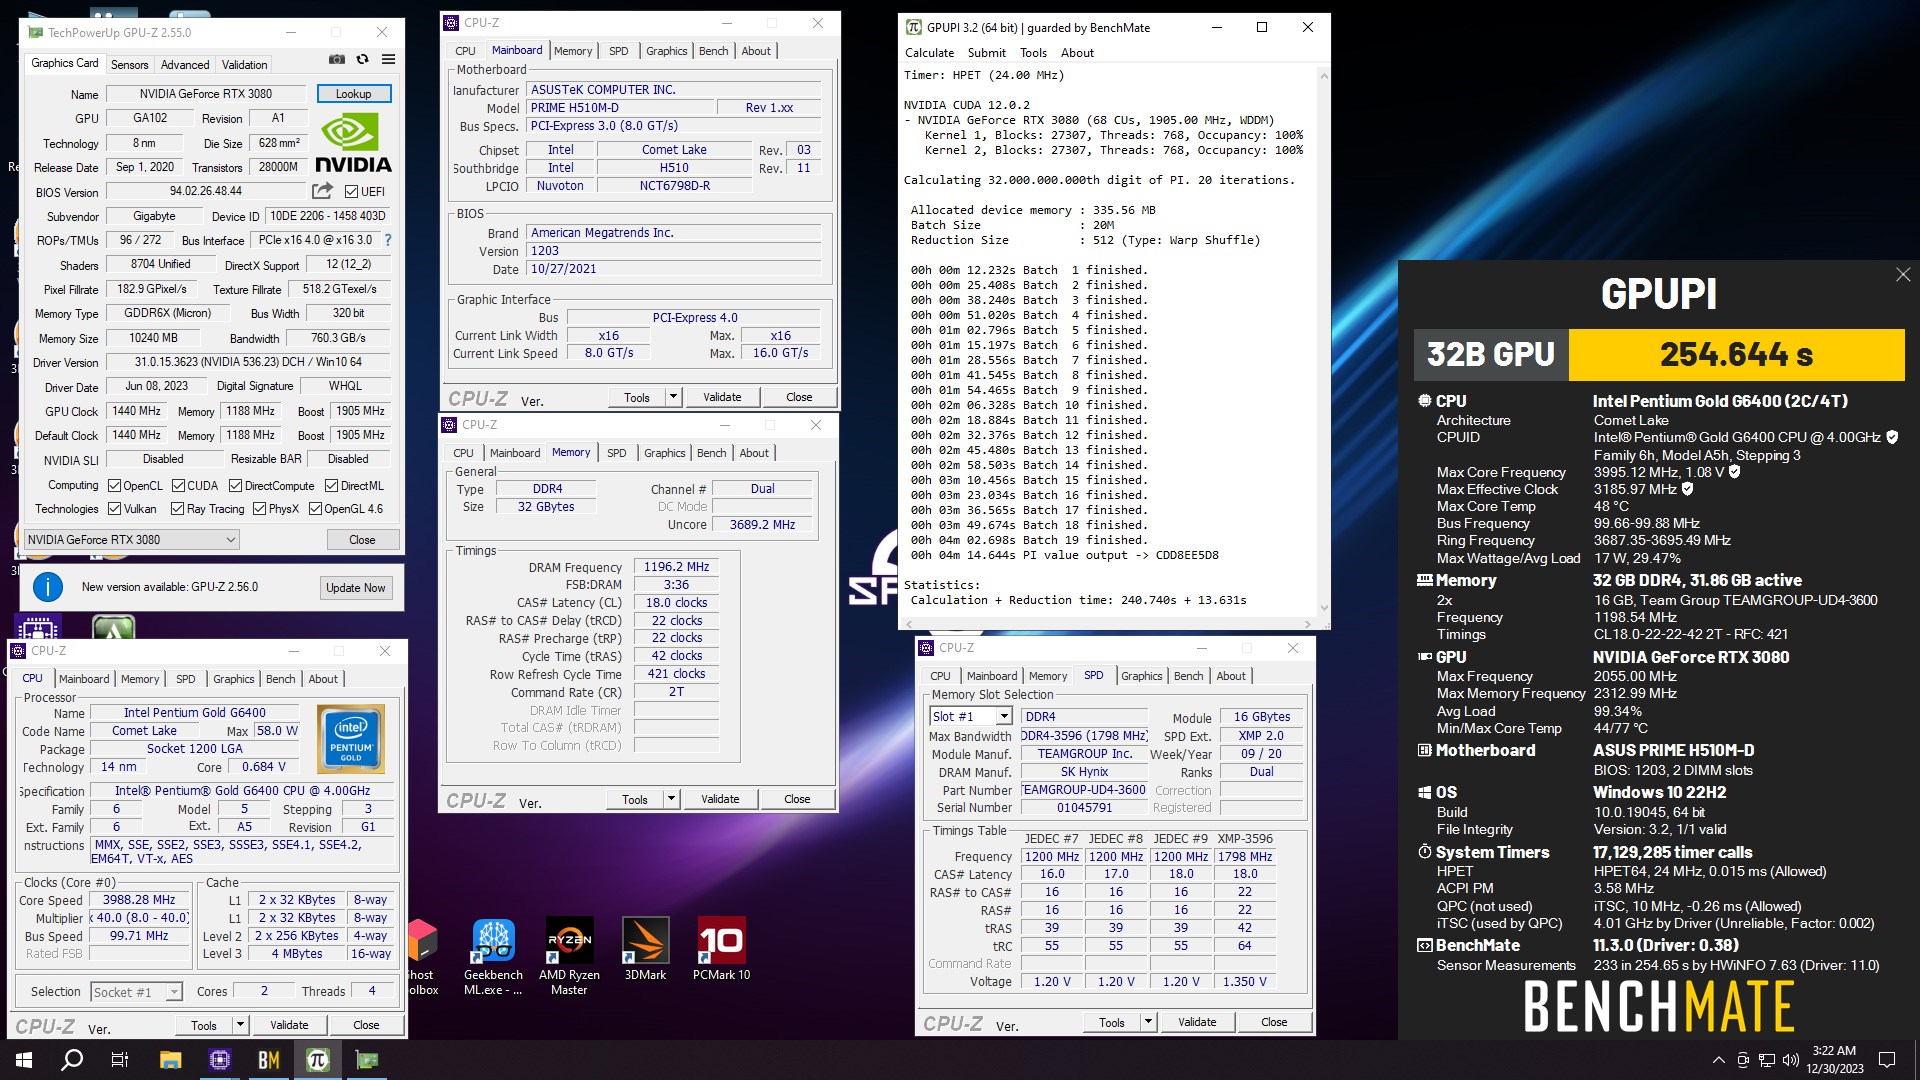Viewport: 1920px width, 1080px height.
Task: Toggle the Vulkan checkbox
Action: coord(114,509)
